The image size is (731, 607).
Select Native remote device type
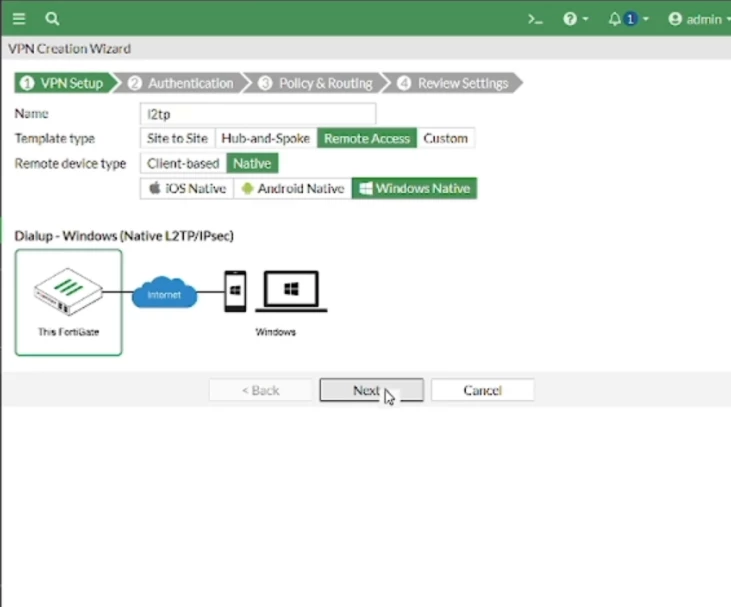252,164
